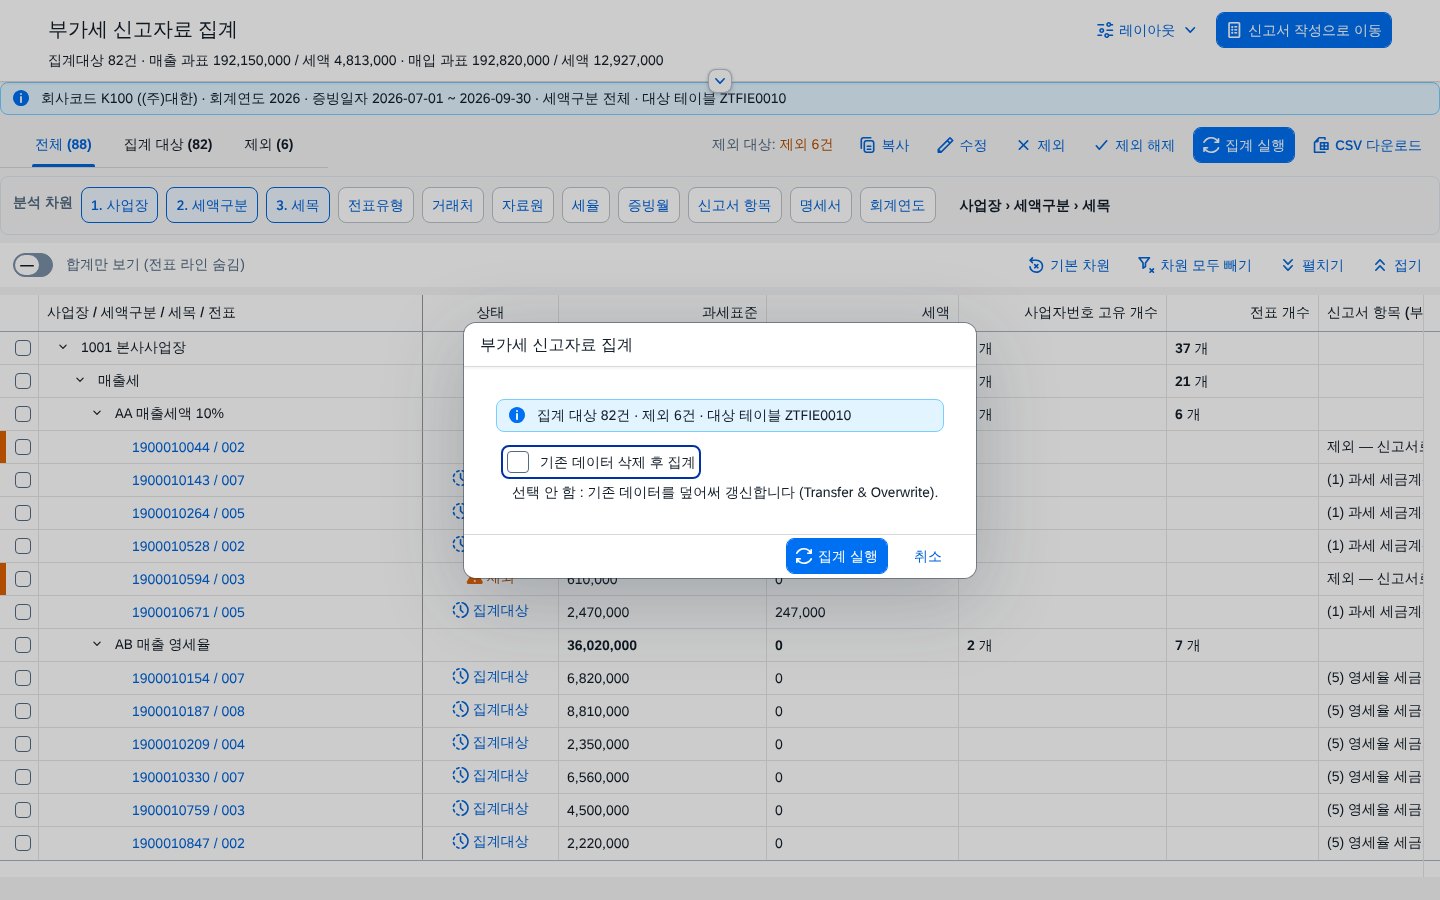The width and height of the screenshot is (1440, 900).
Task: Add the 전표유형 dimension chip
Action: tap(376, 205)
